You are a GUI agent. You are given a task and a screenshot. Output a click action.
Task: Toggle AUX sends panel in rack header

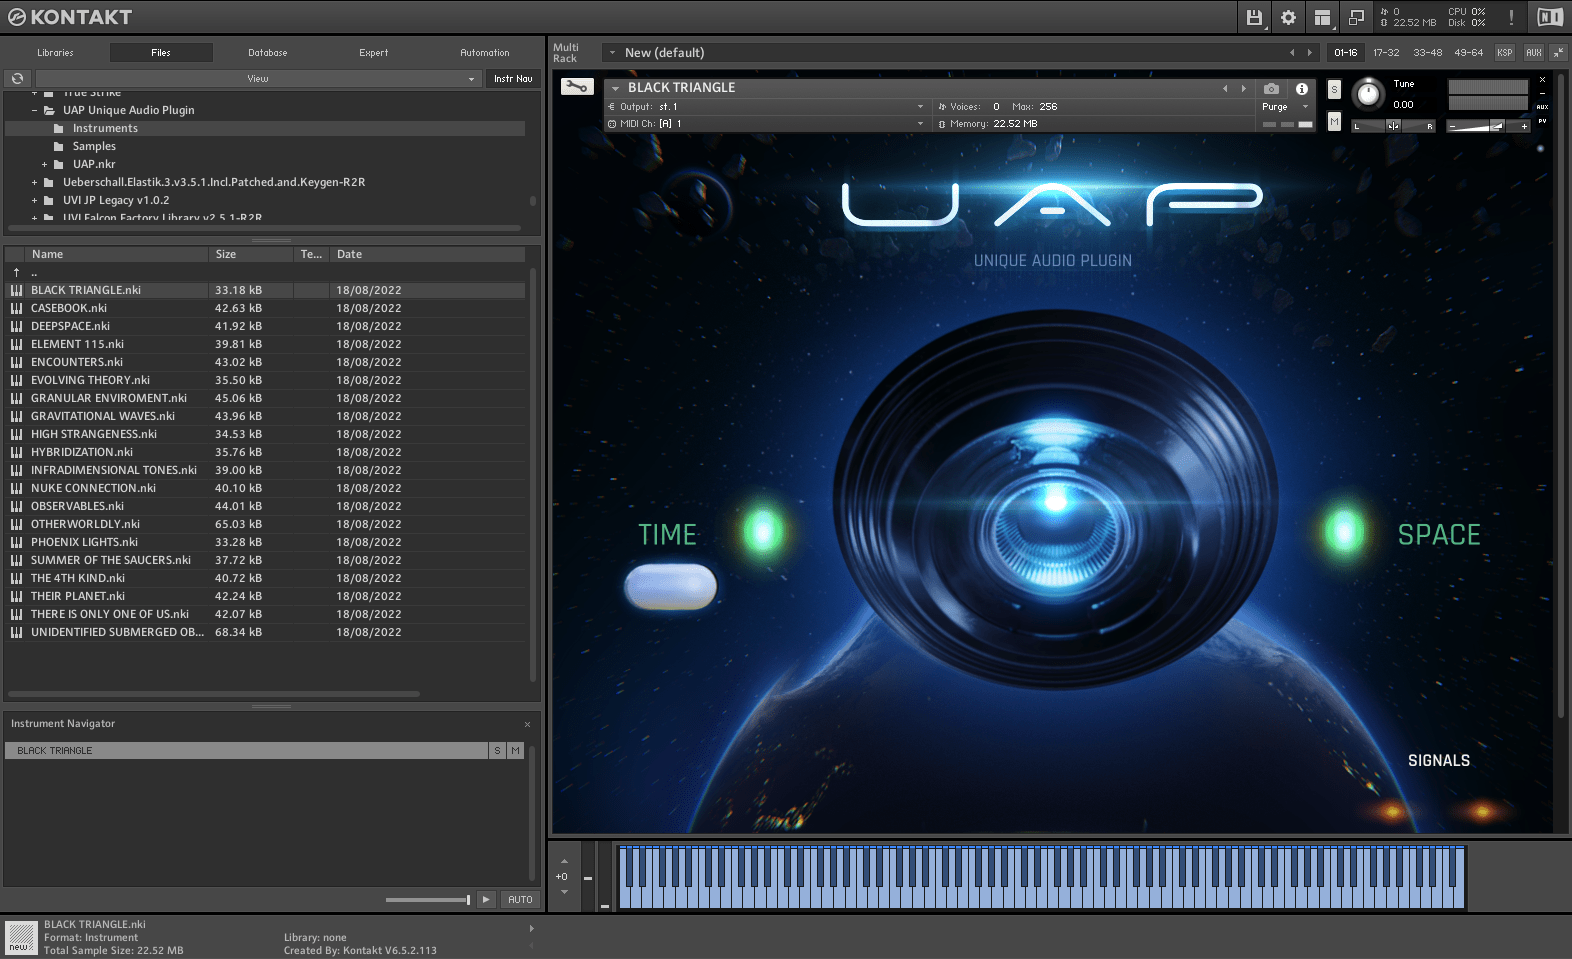click(1534, 52)
